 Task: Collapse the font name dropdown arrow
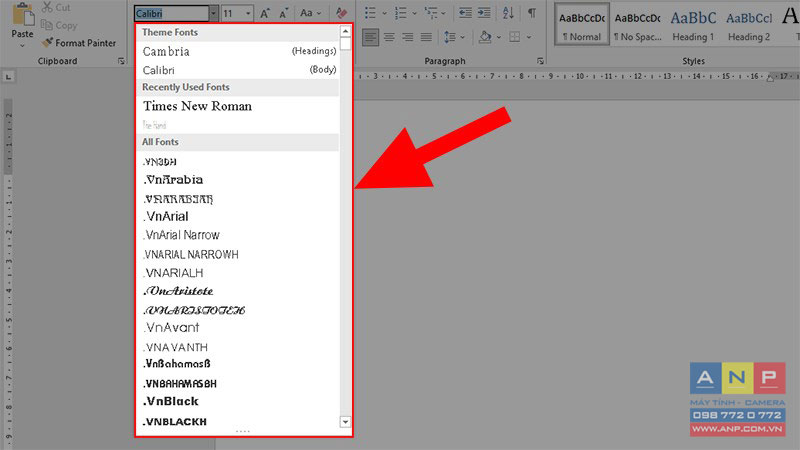coord(214,13)
